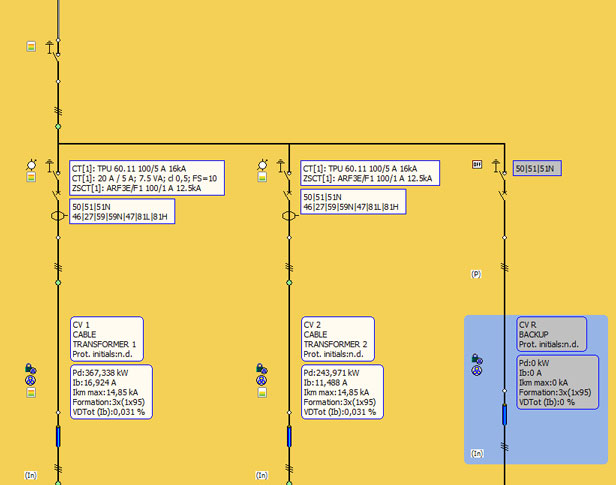This screenshot has width=616, height=485.
Task: Click the lamp indicator symbol on CV 2 feeder
Action: (x=263, y=164)
